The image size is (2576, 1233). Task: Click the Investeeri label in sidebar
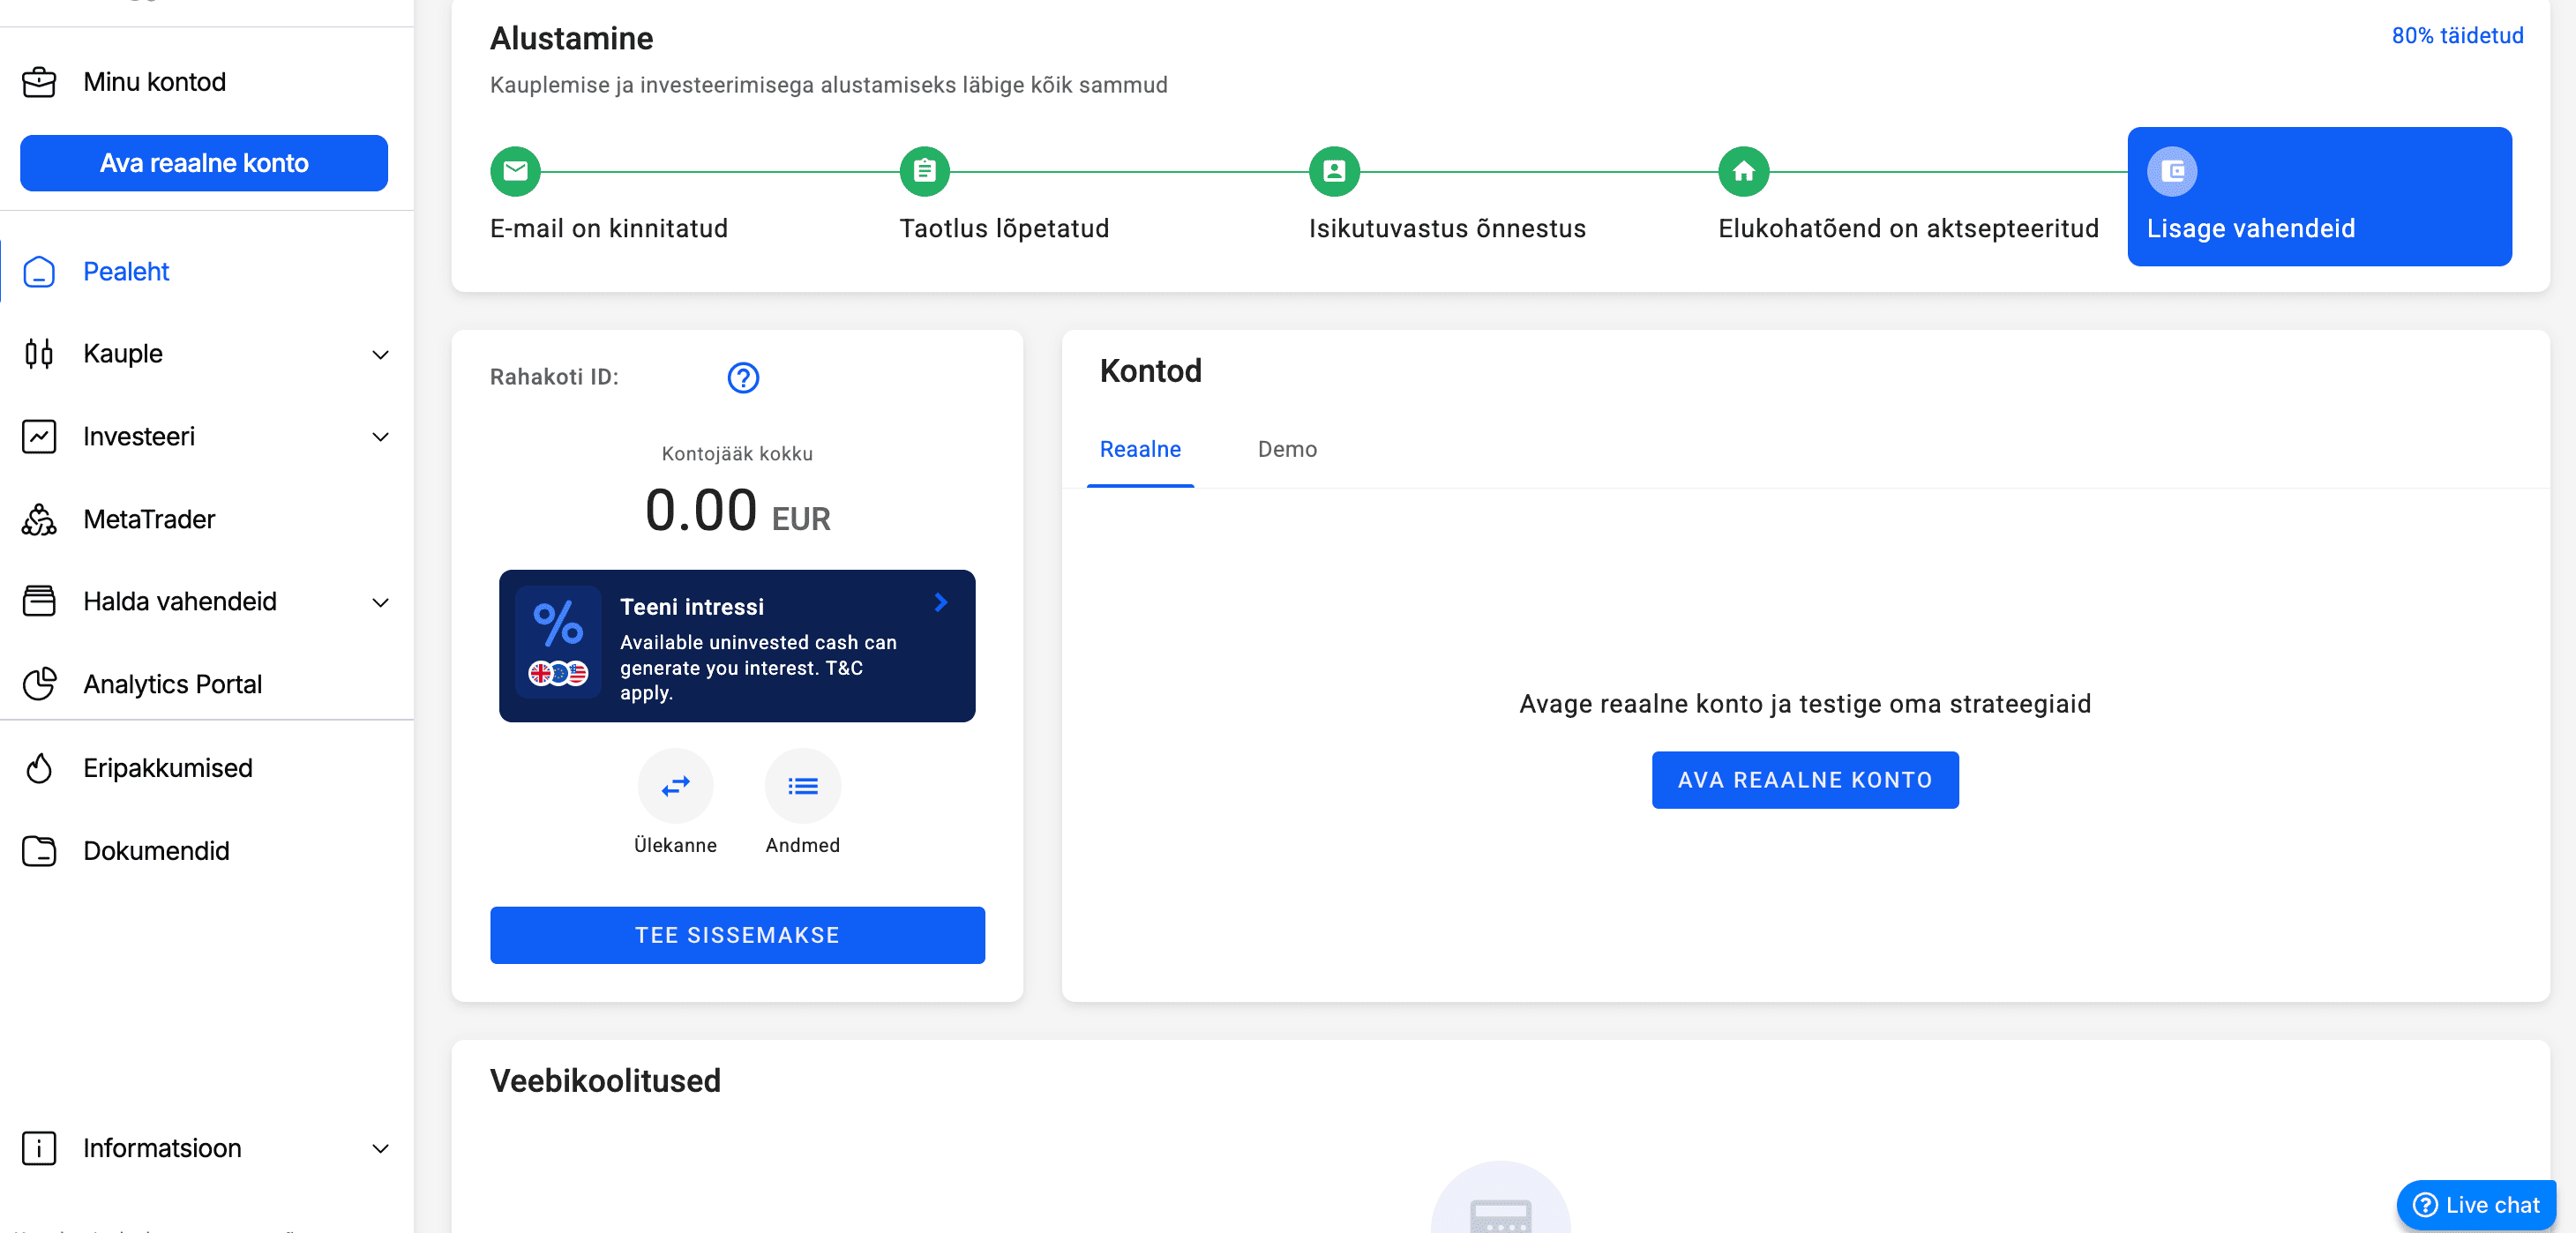[x=139, y=437]
